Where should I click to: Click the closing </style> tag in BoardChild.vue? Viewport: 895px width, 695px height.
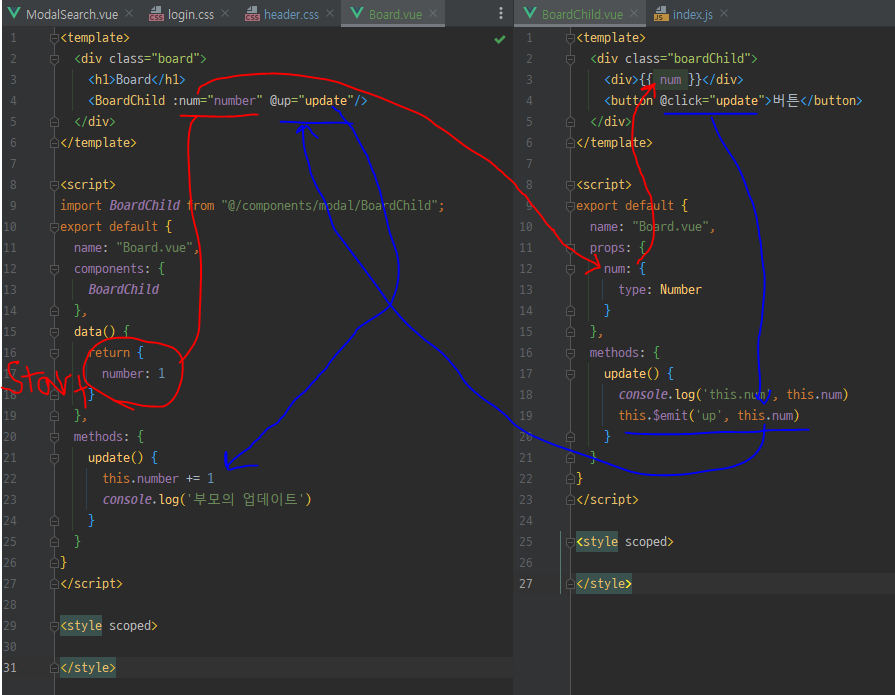604,584
